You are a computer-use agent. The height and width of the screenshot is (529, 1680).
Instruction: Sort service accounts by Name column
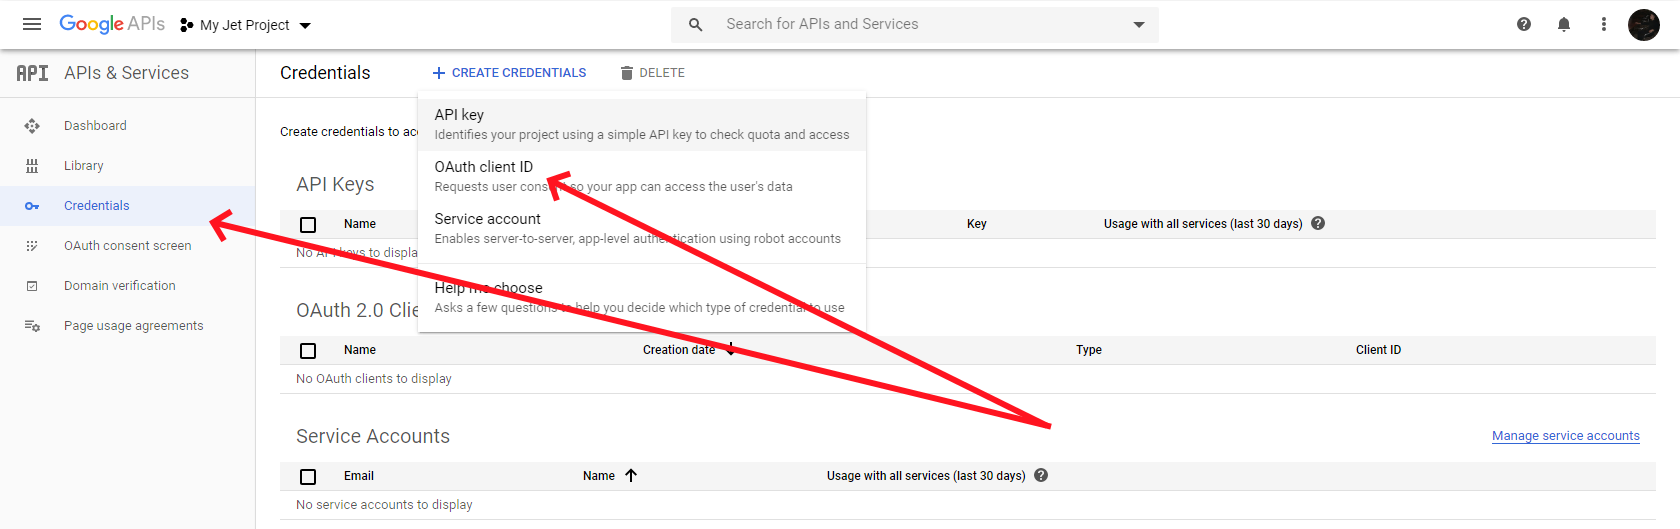599,476
